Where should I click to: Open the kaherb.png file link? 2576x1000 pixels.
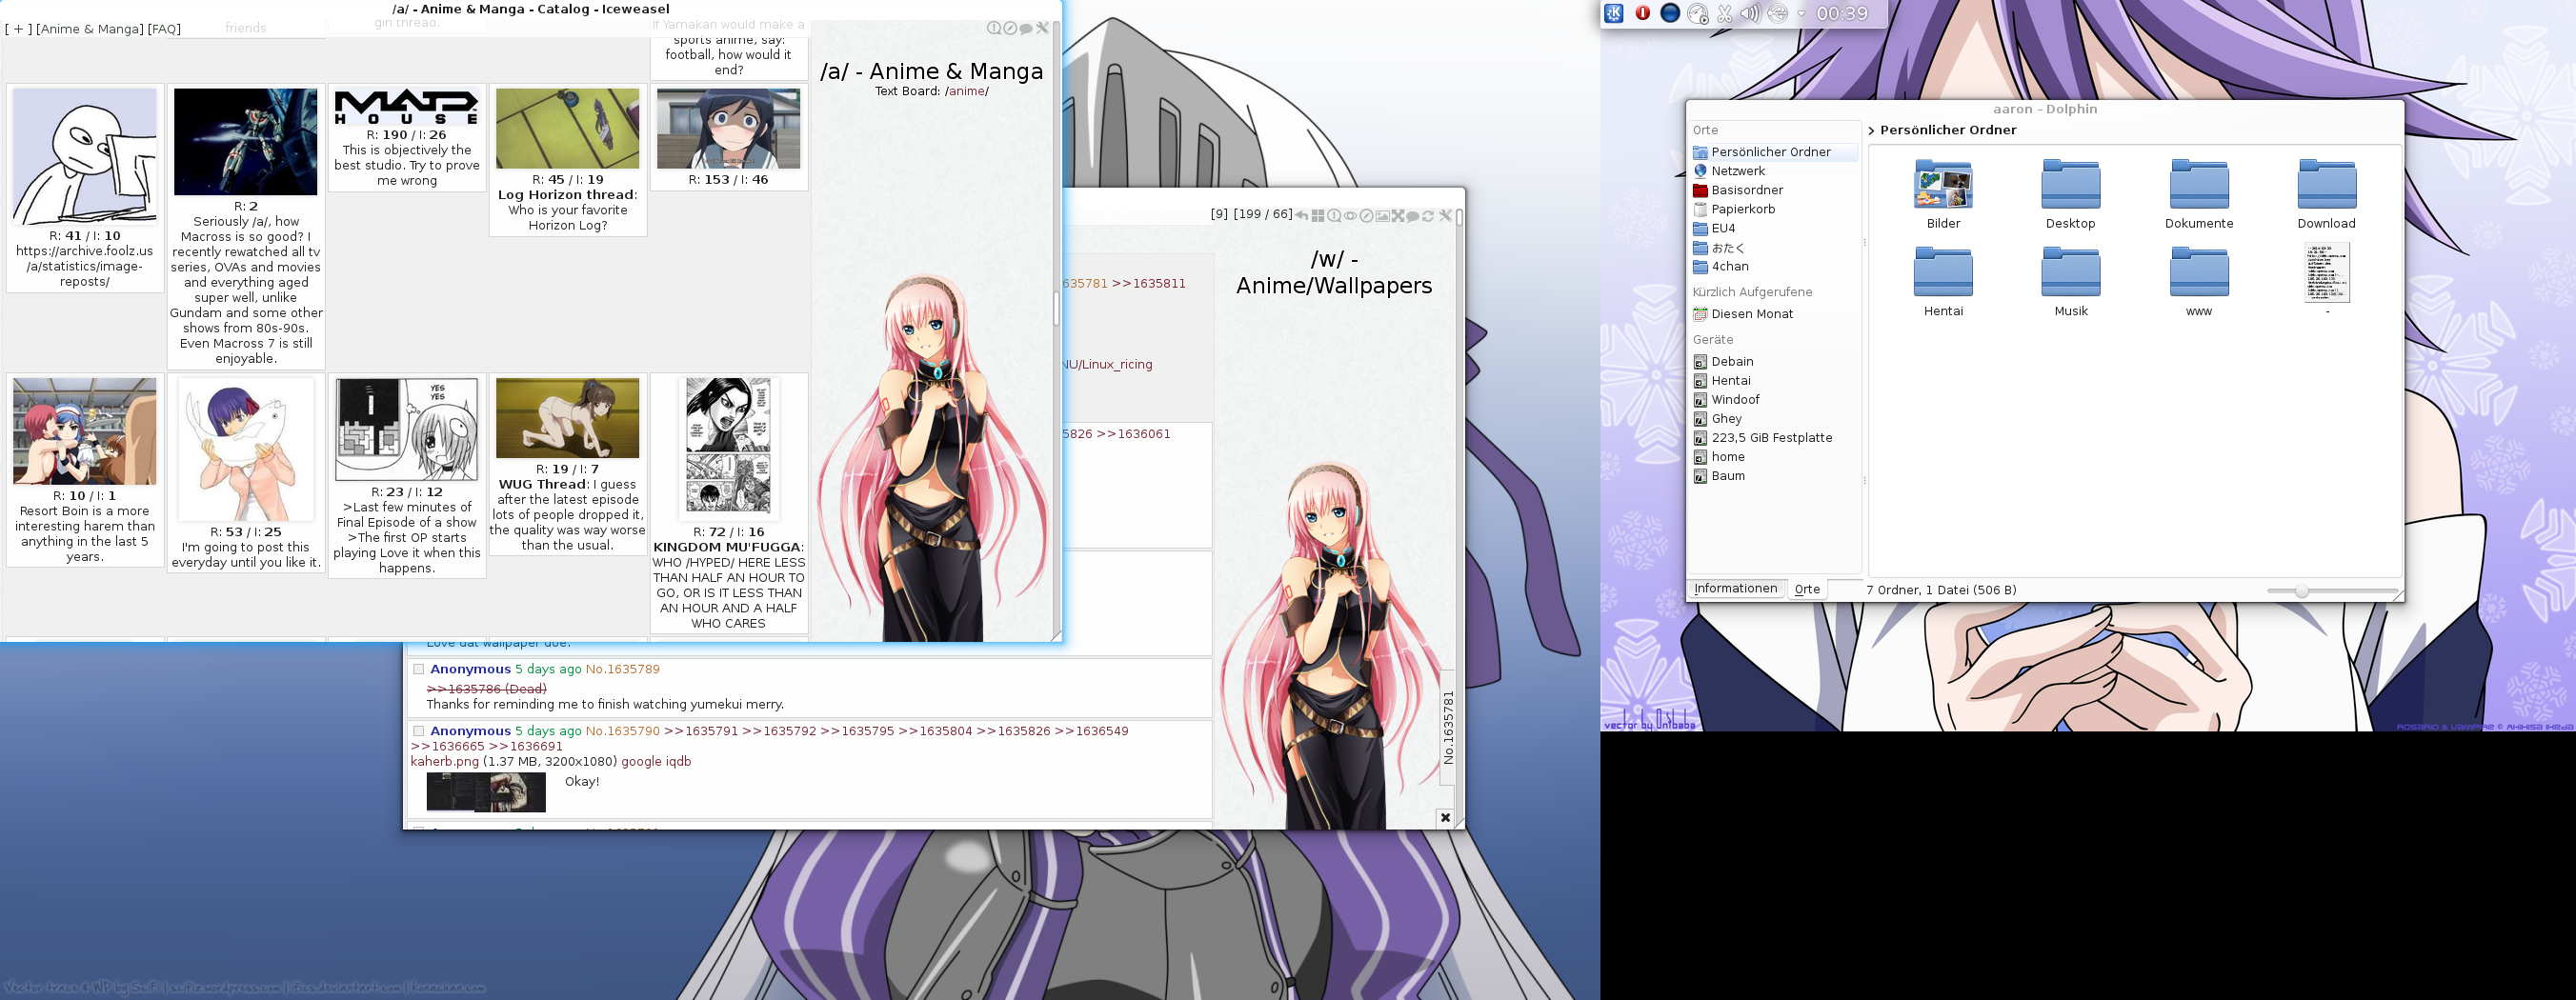point(444,761)
